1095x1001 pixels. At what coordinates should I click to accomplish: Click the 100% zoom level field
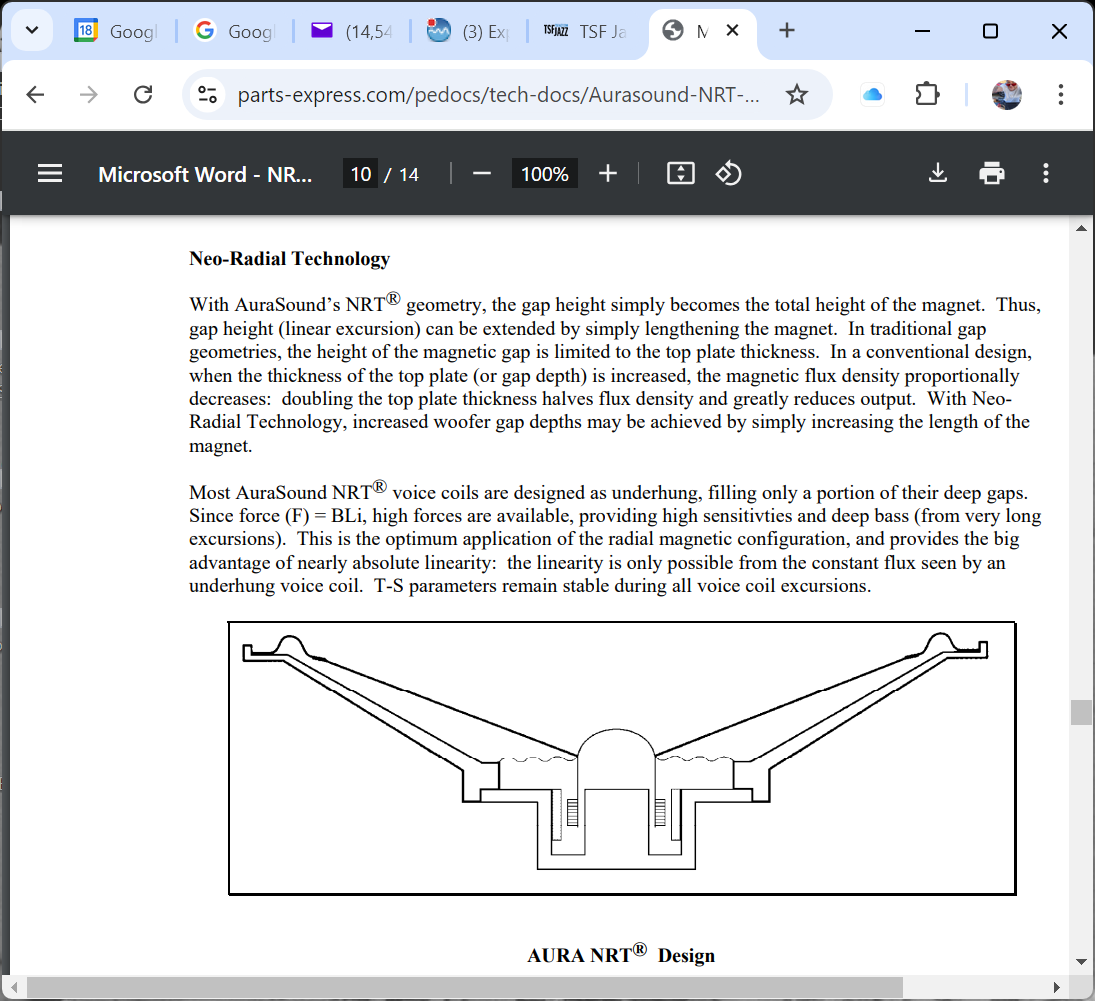[x=545, y=174]
